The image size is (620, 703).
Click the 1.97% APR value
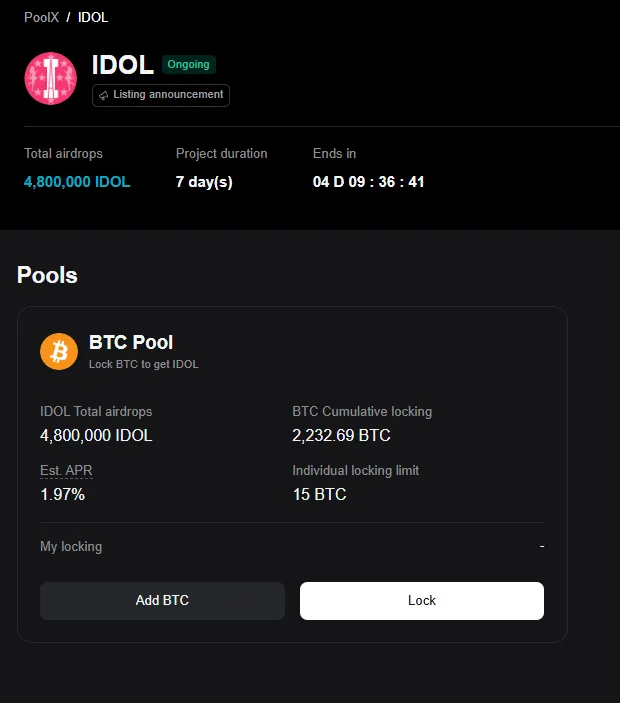pos(62,494)
